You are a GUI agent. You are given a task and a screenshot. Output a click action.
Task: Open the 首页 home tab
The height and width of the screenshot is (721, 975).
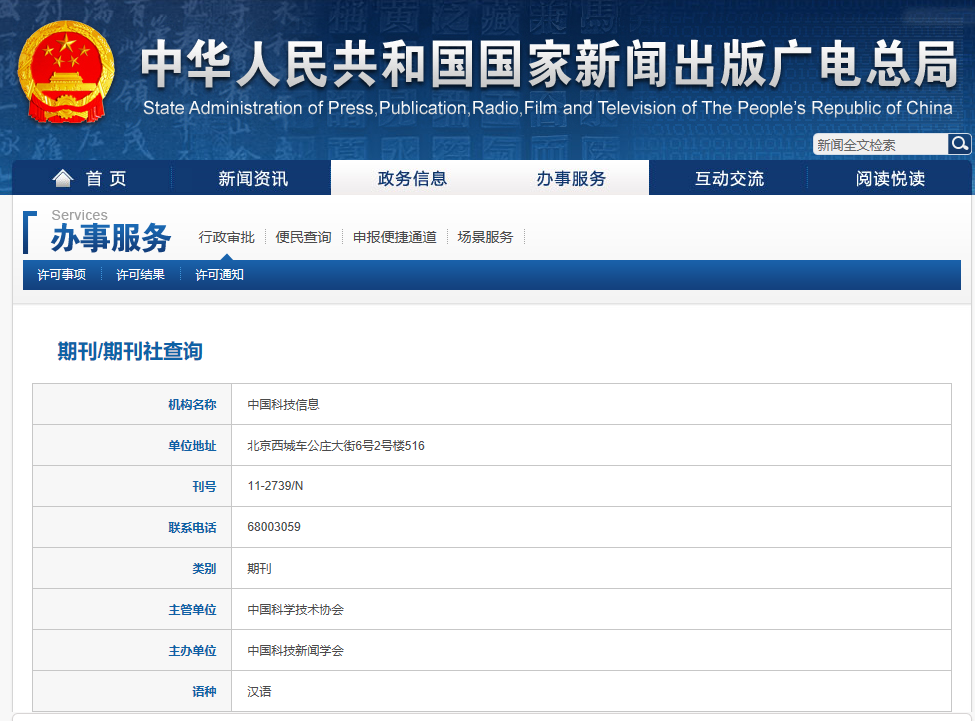point(91,178)
